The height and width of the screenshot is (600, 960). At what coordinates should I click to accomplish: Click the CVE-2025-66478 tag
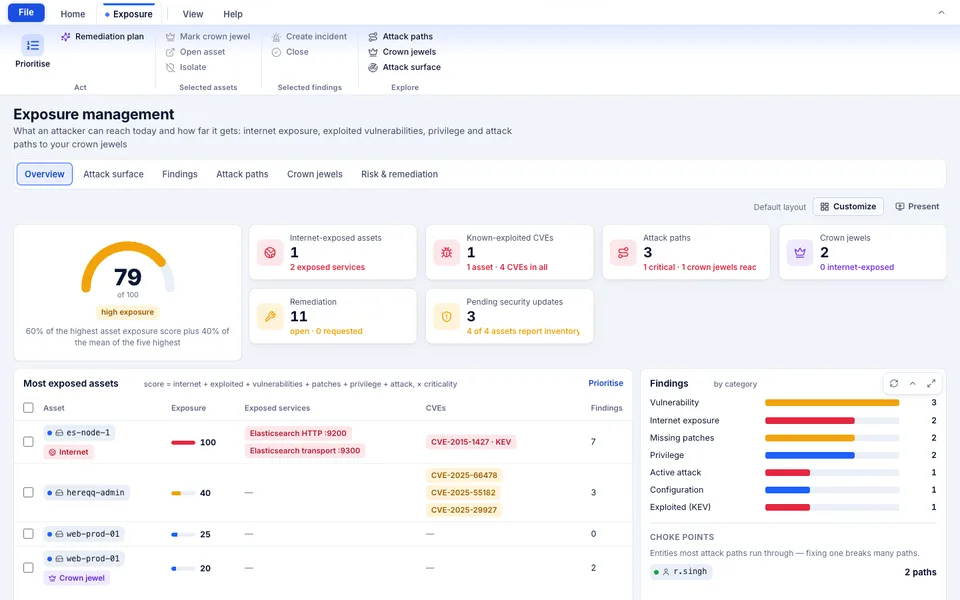coord(463,475)
